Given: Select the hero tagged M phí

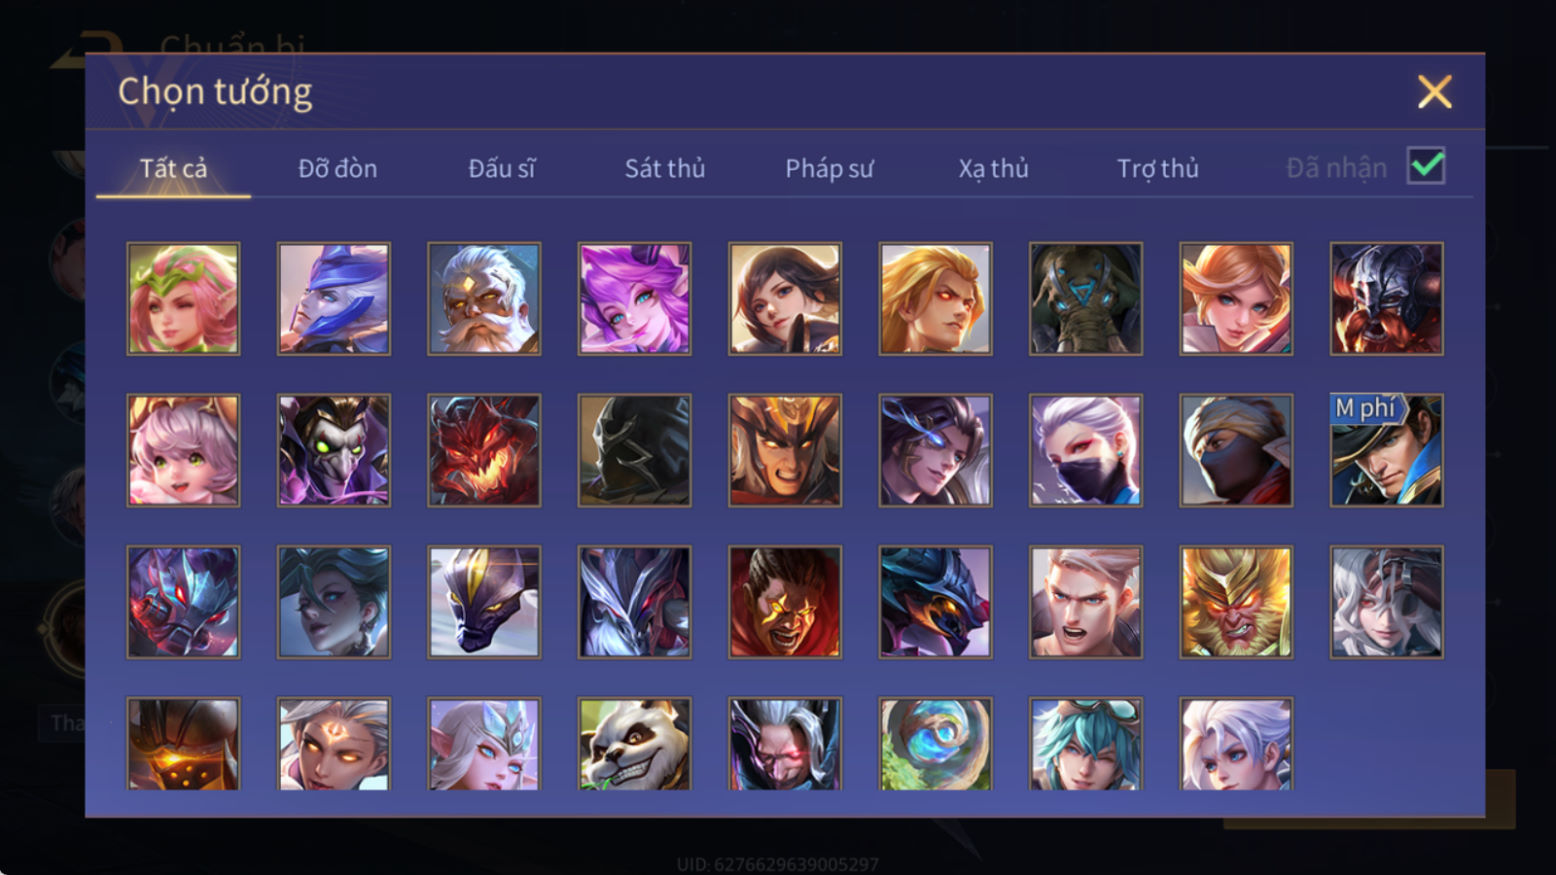Looking at the screenshot, I should pyautogui.click(x=1386, y=450).
